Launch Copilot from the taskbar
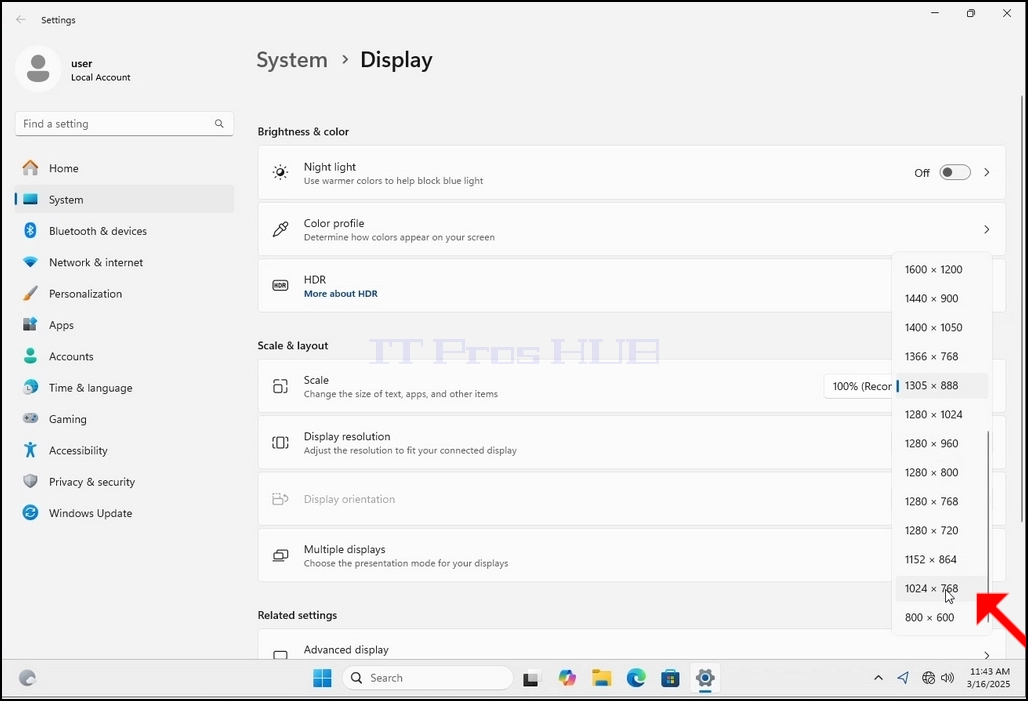The image size is (1028, 701). [567, 678]
